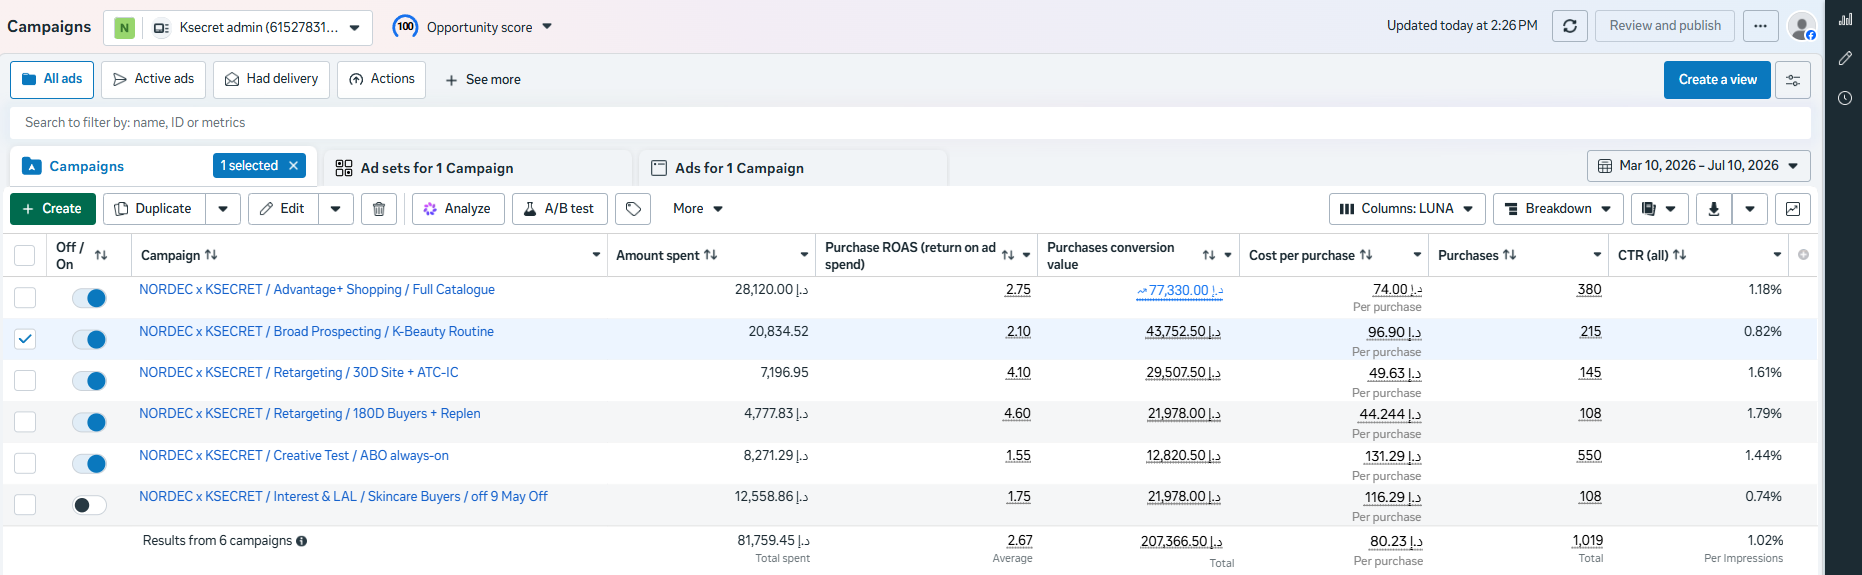
Task: Open the charts view icon button
Action: (x=1793, y=209)
